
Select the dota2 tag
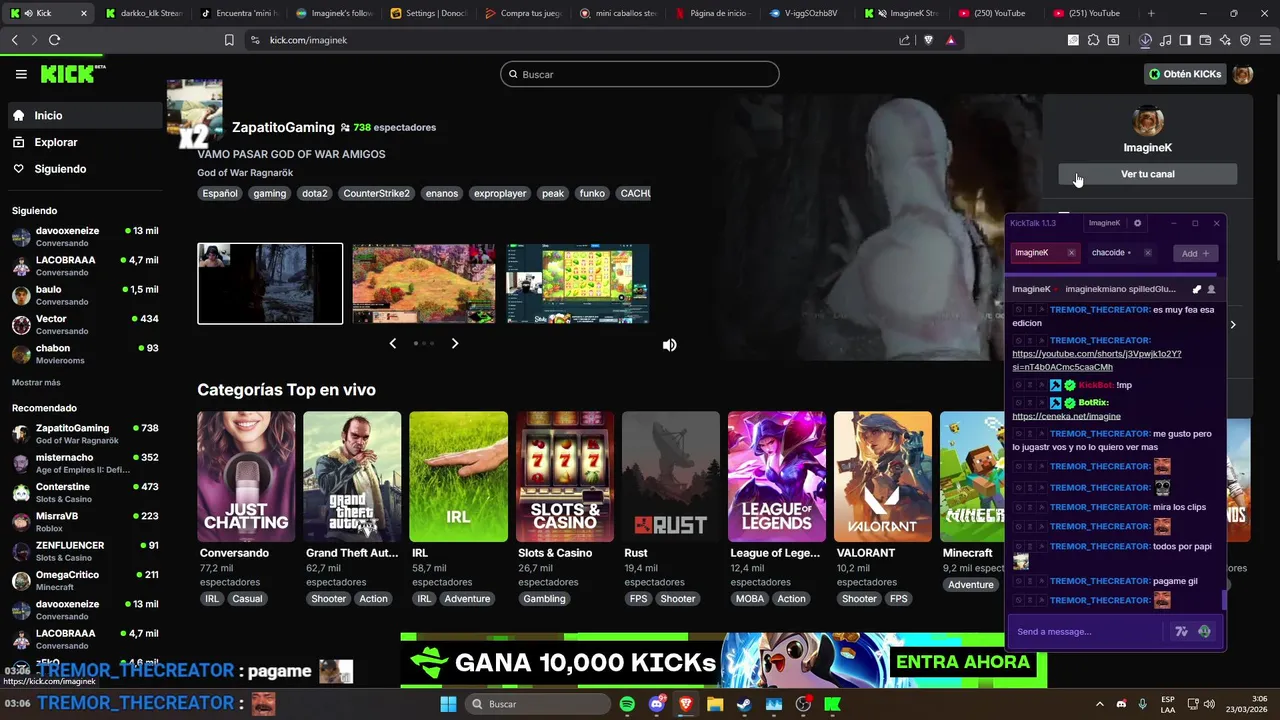(x=315, y=193)
